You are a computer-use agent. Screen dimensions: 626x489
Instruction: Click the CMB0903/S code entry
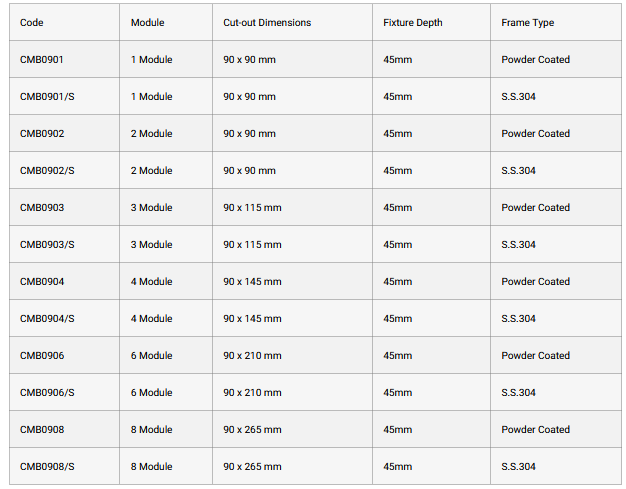(x=47, y=245)
